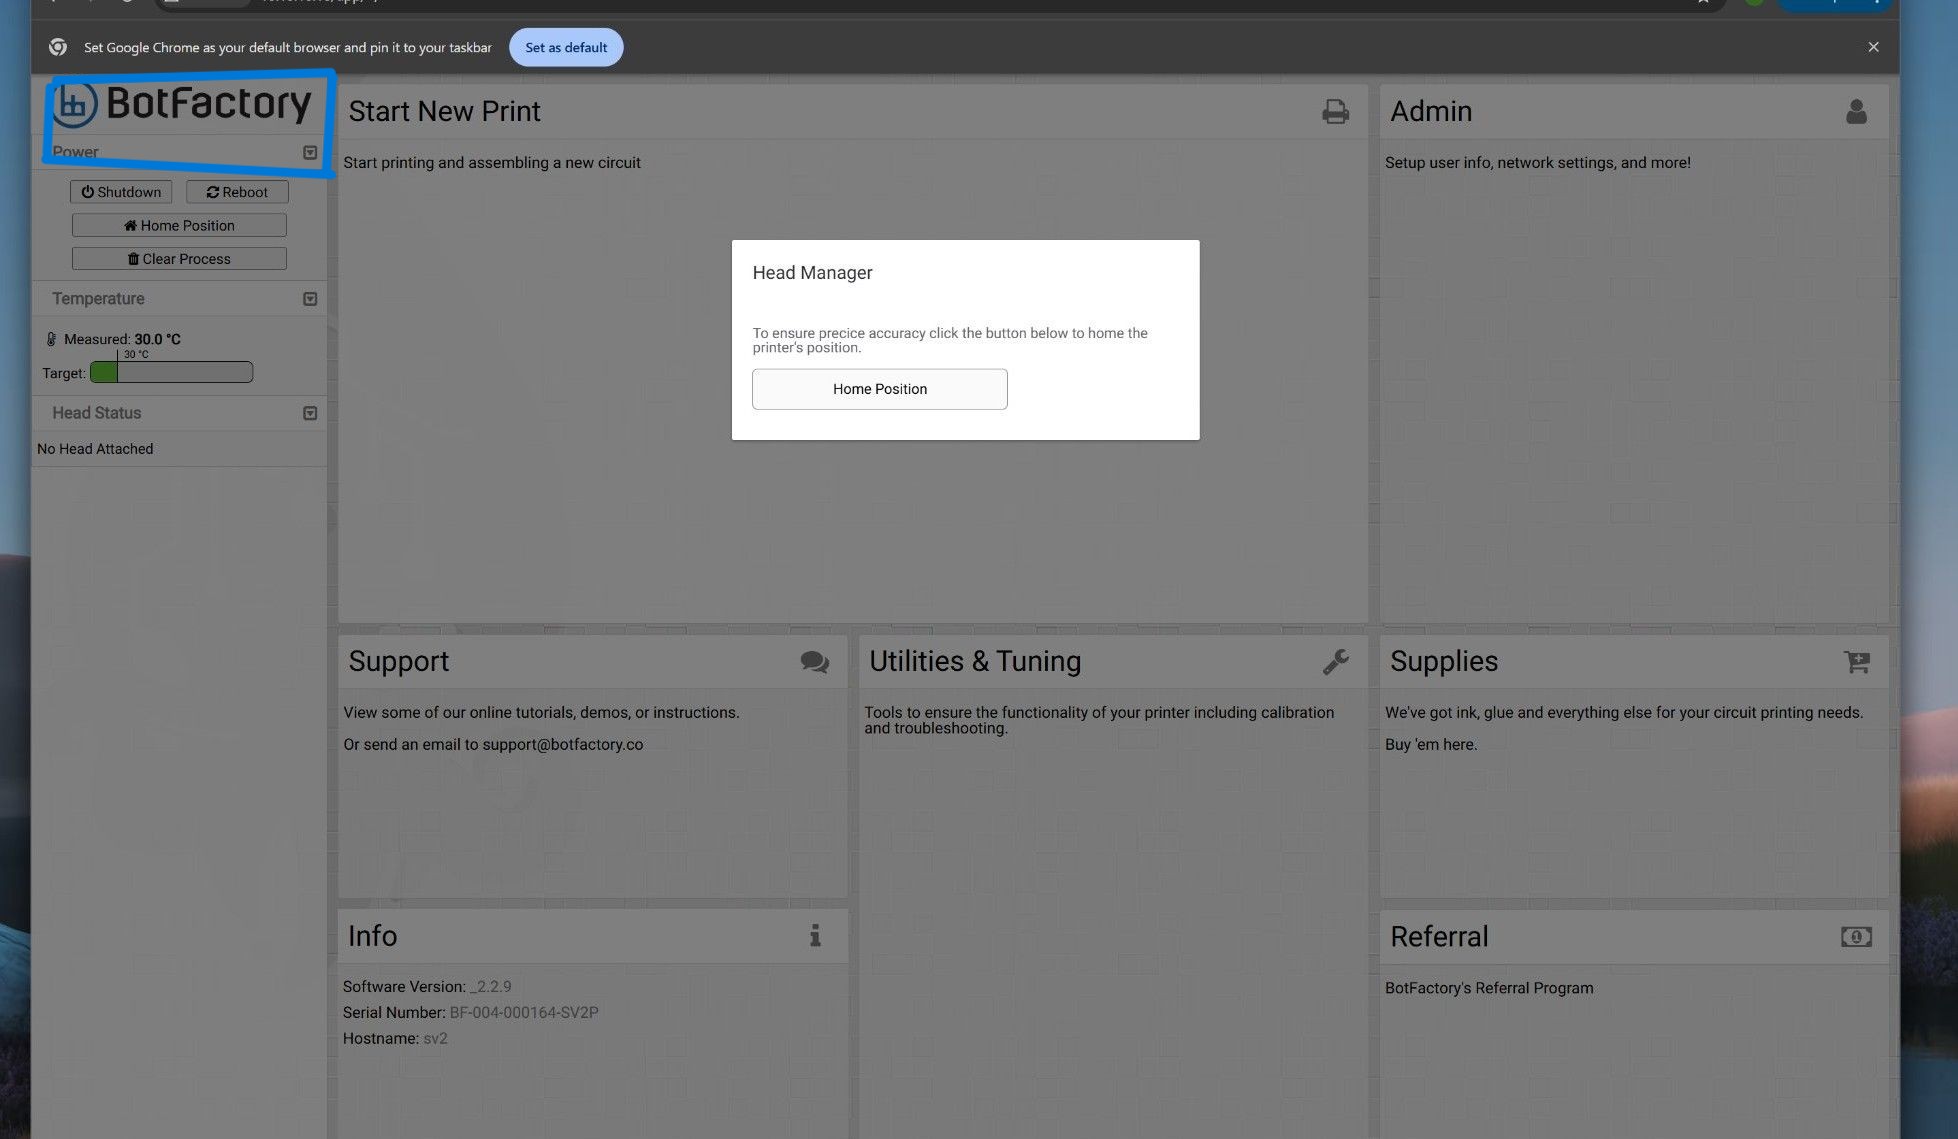Click the Utilities & Tuning wrench icon

point(1335,662)
